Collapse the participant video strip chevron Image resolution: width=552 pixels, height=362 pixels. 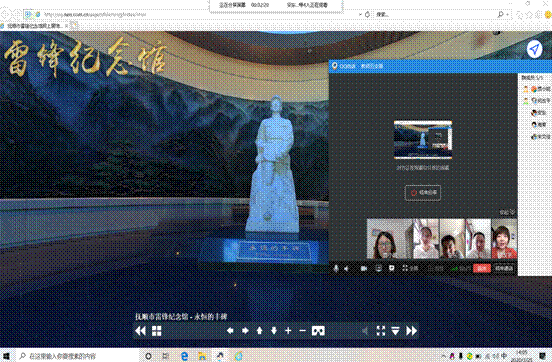[x=512, y=212]
